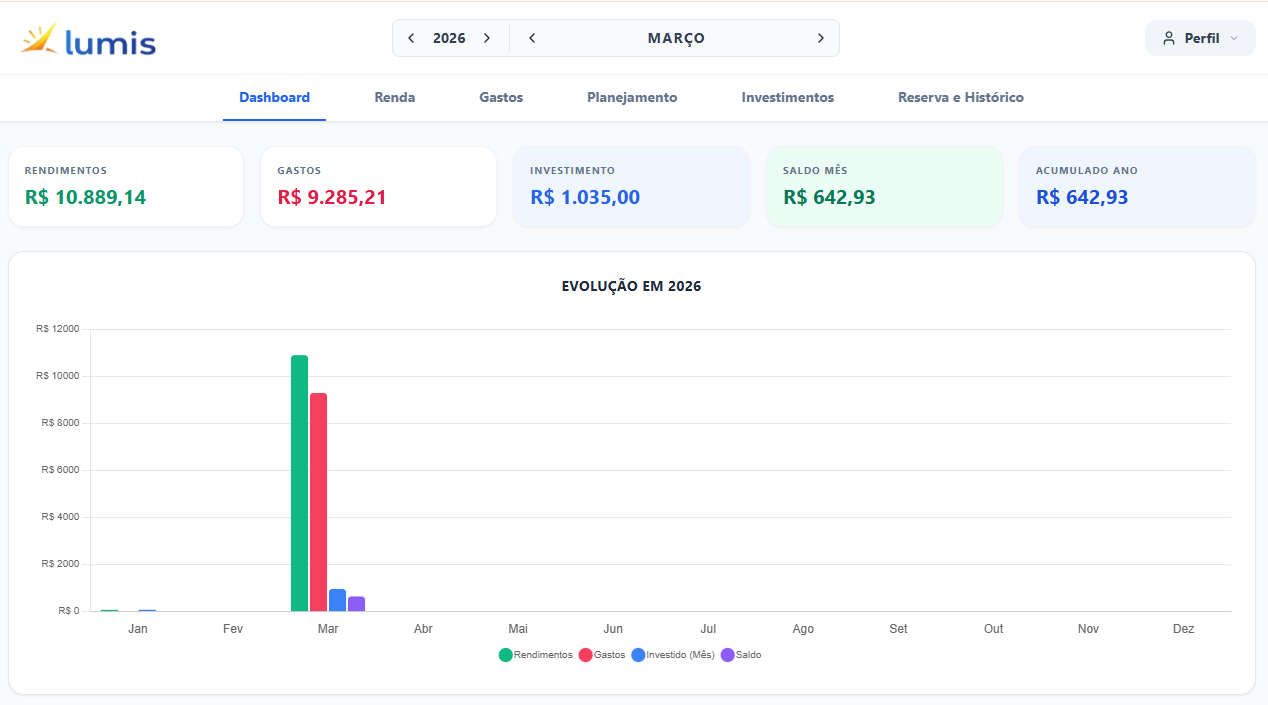Go to previous year with left arrow
Screen dimensions: 1268x705
point(411,38)
